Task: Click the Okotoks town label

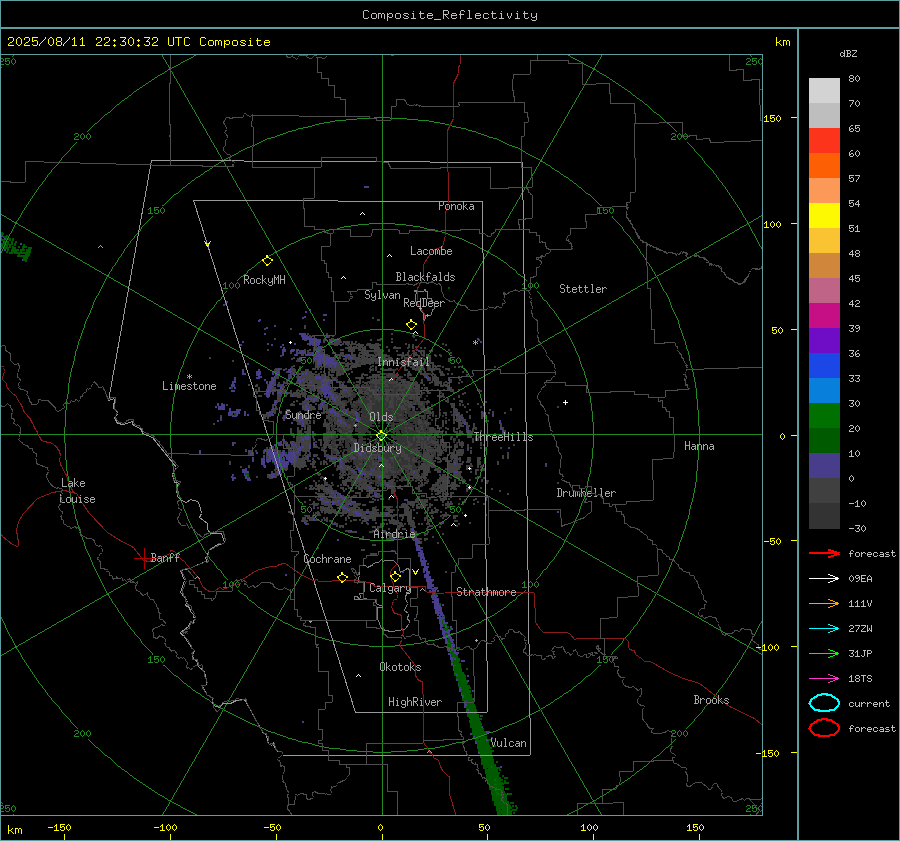Action: [400, 667]
